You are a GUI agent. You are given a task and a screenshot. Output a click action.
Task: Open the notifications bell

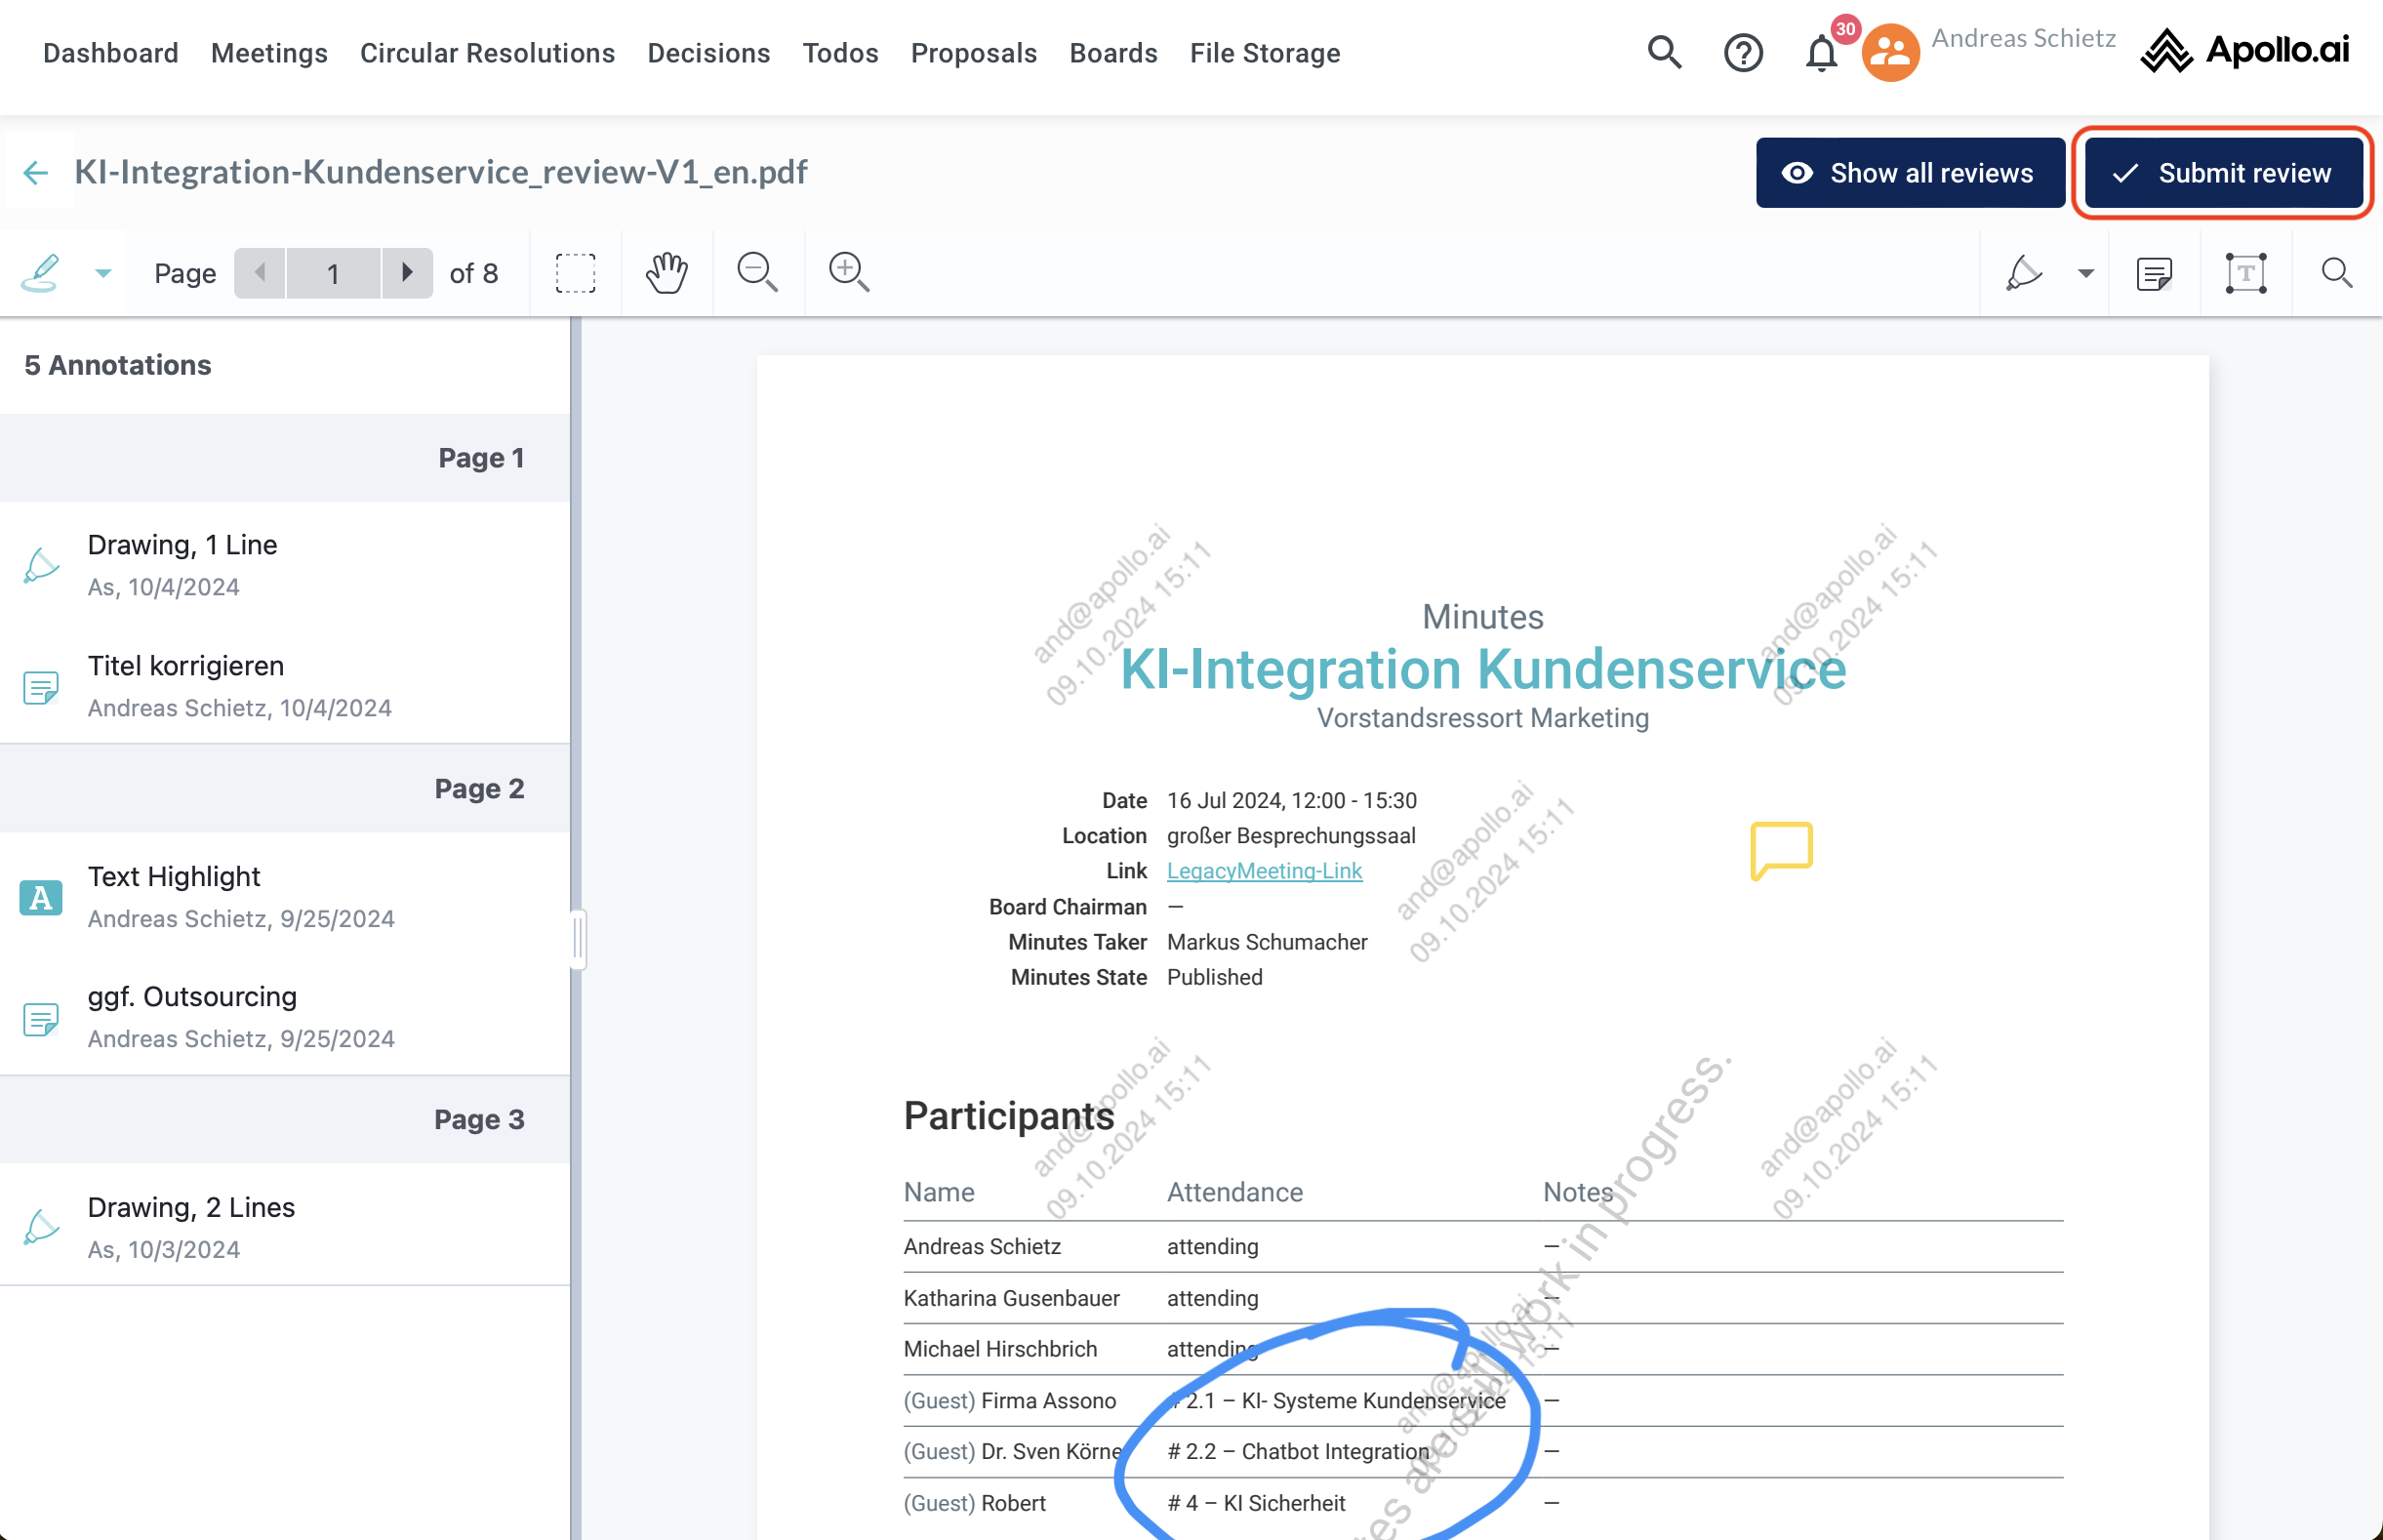click(x=1821, y=53)
